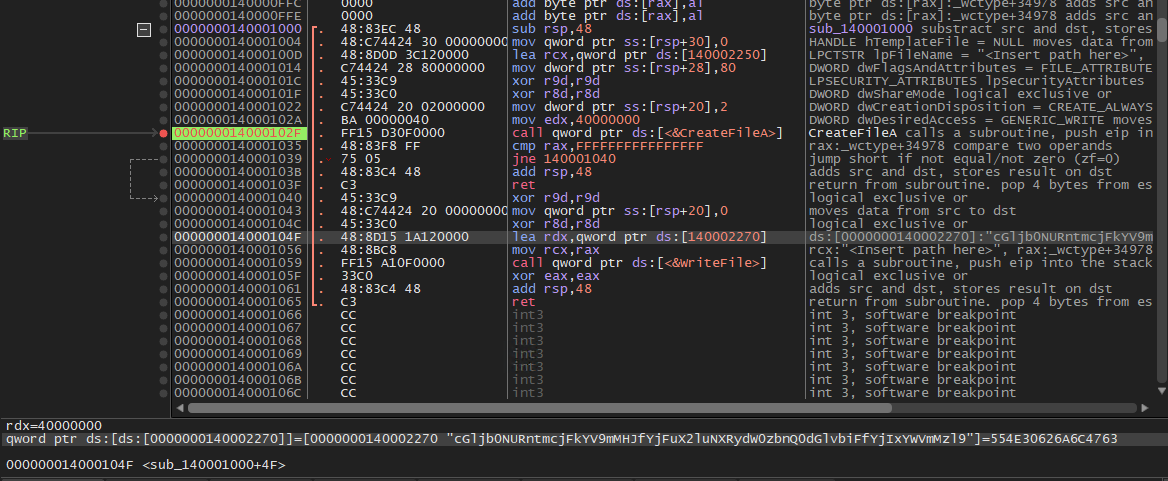The image size is (1168, 481).
Task: Click the rdx=40000000 info line
Action: [54, 425]
